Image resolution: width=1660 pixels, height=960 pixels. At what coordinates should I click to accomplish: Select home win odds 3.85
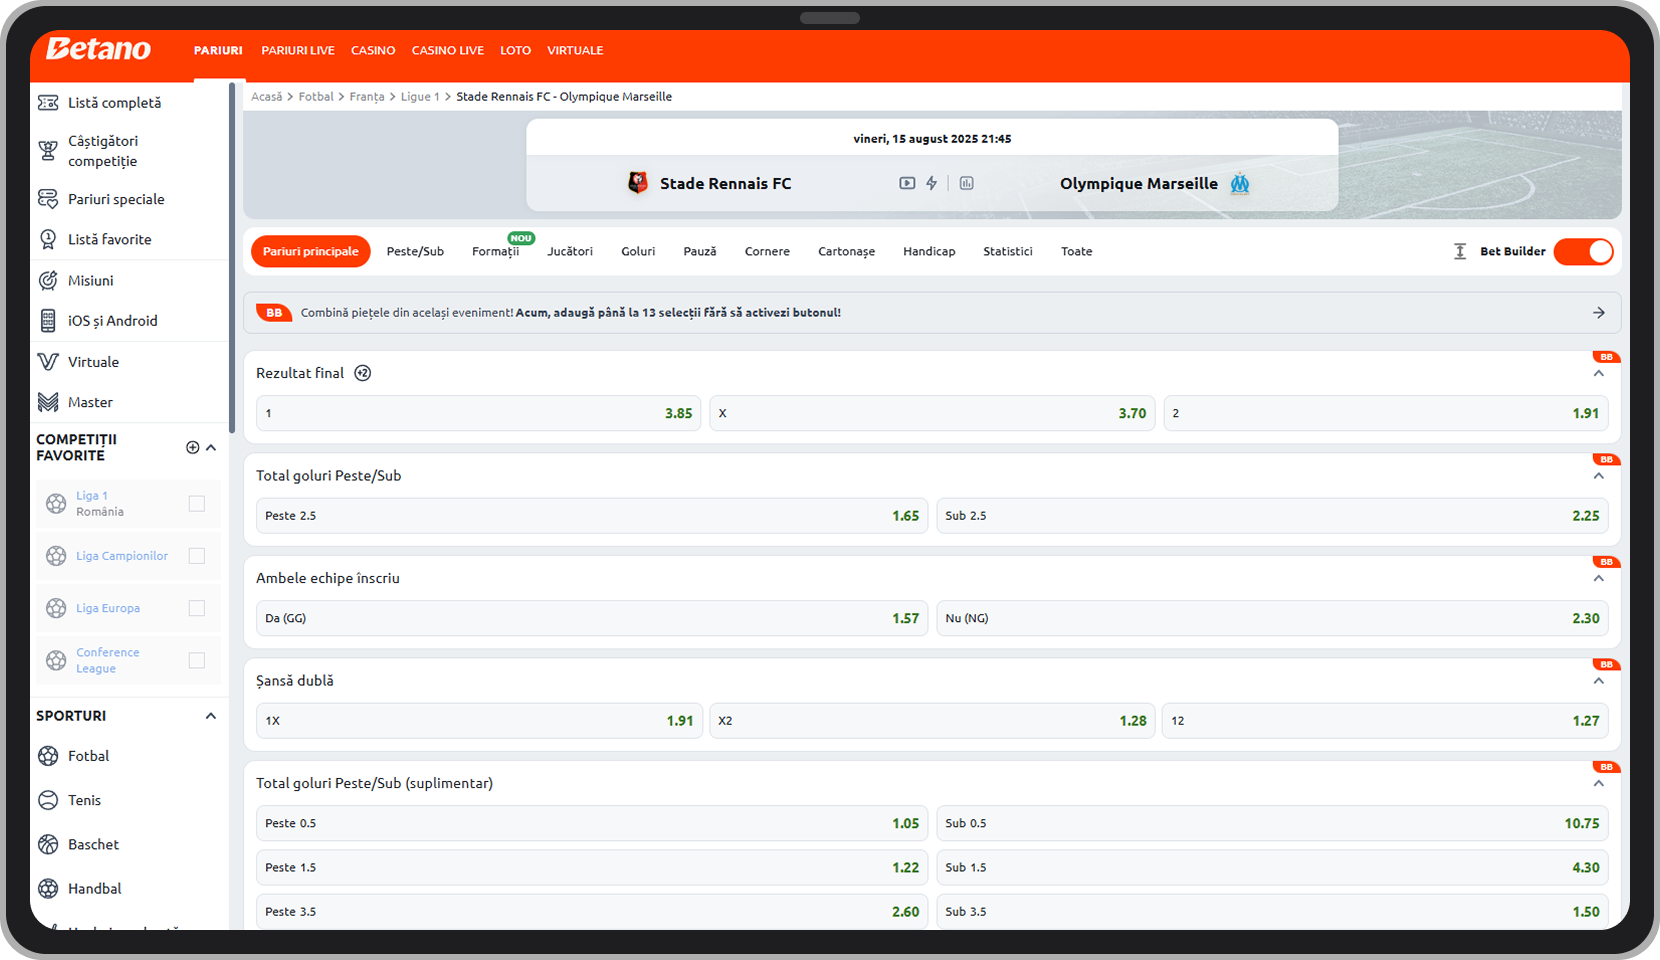pos(479,413)
